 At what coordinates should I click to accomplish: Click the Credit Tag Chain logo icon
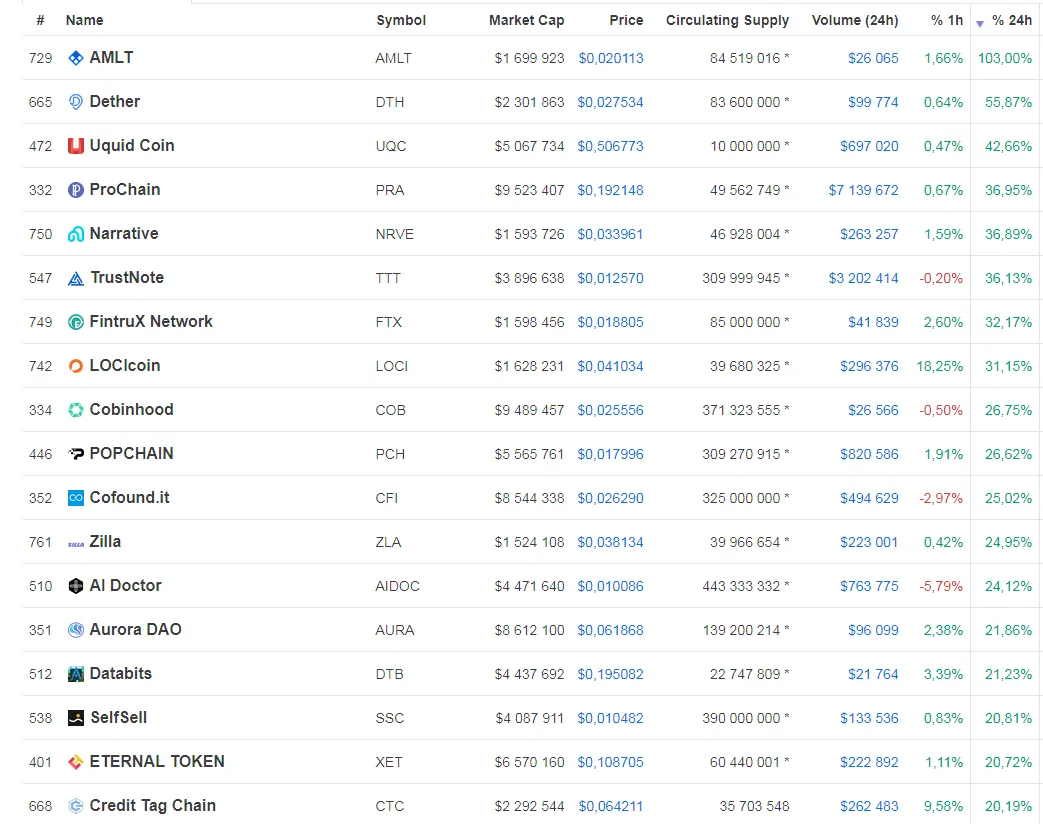76,805
